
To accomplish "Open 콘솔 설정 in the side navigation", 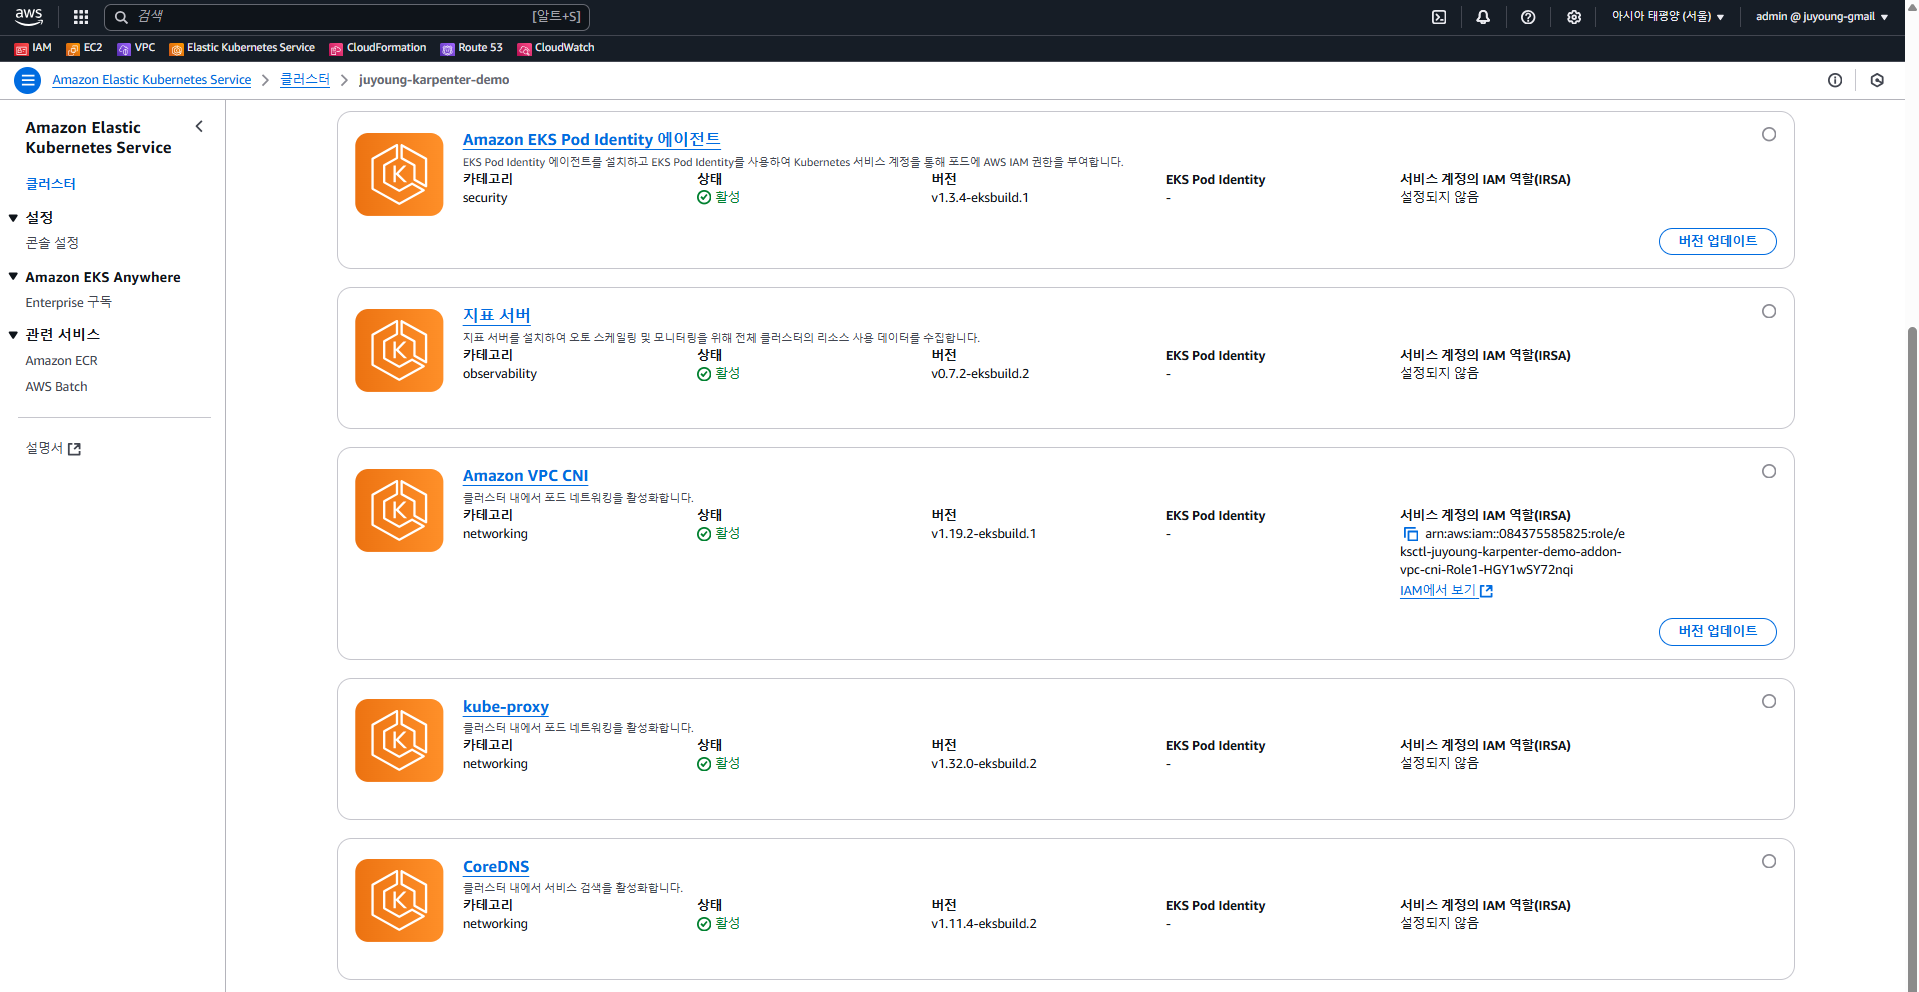I will pos(52,243).
